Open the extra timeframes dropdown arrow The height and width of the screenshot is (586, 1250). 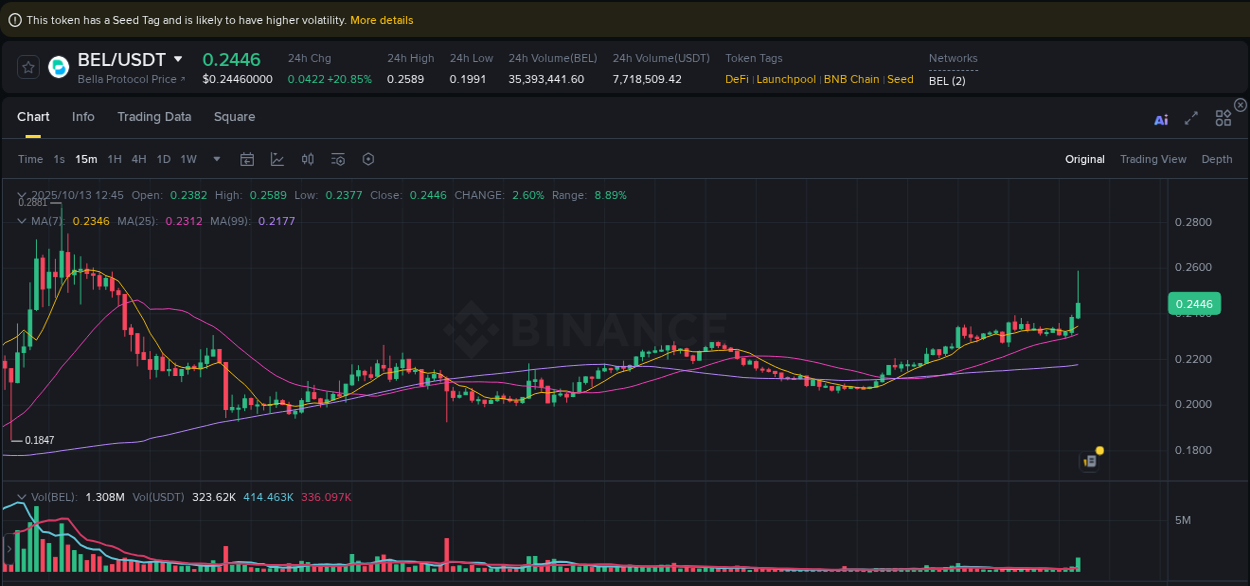pos(216,159)
